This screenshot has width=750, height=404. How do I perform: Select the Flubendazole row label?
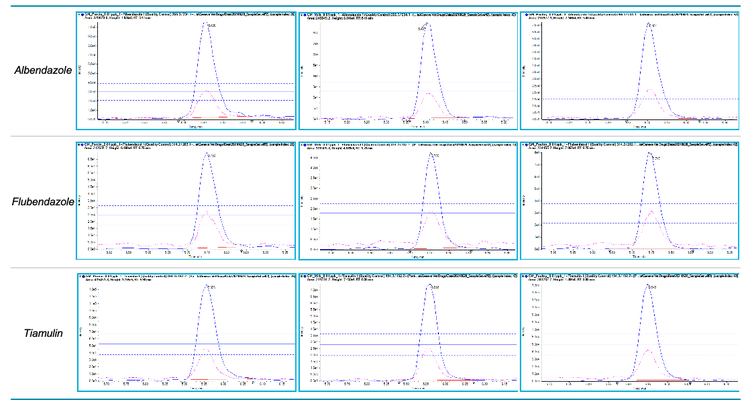tap(38, 201)
